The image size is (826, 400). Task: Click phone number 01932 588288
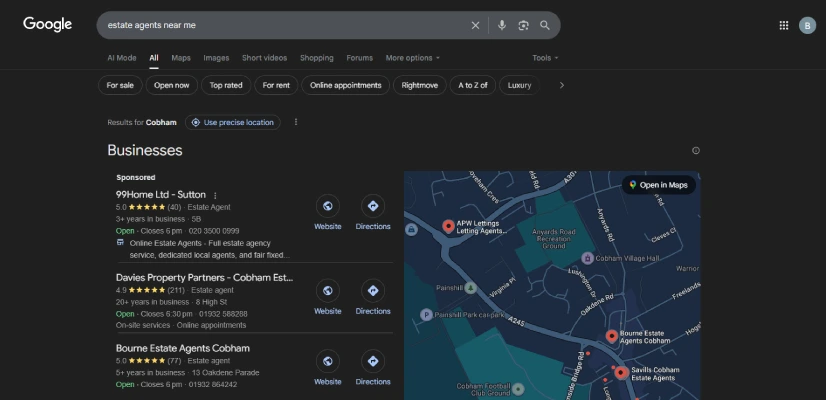click(223, 314)
